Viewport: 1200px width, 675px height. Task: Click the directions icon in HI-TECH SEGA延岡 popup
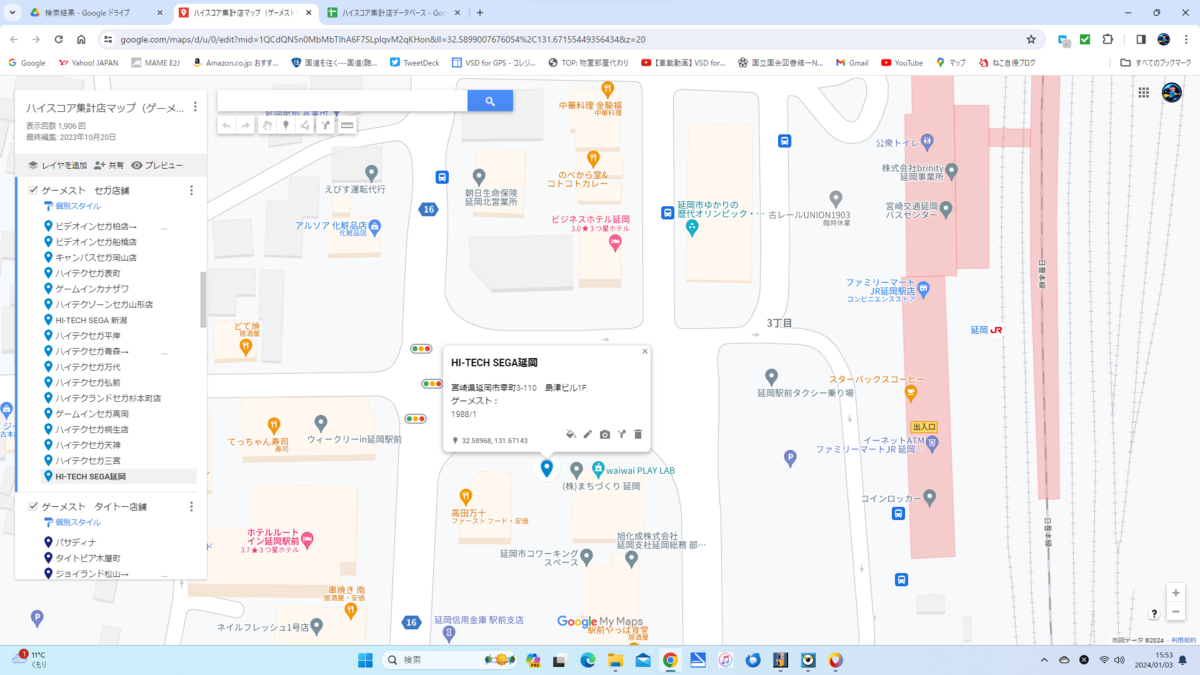[x=621, y=435]
